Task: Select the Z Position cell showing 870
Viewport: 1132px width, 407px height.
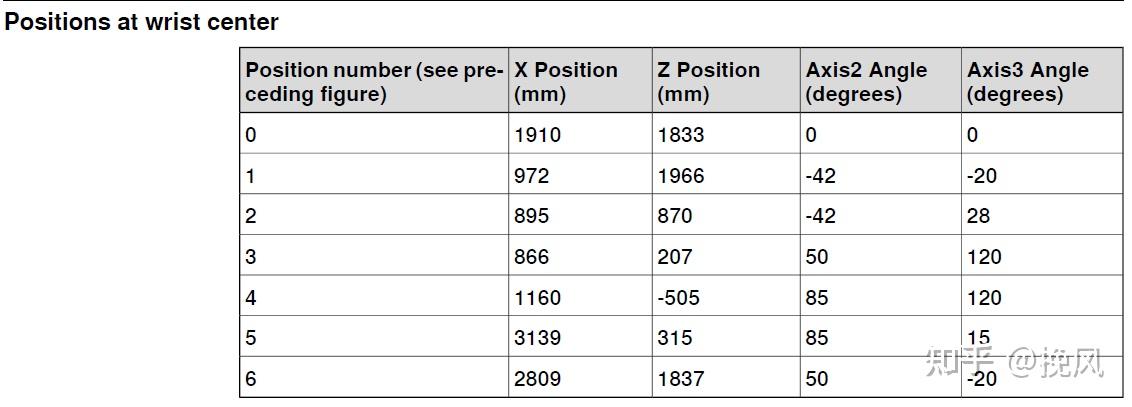Action: (x=675, y=216)
